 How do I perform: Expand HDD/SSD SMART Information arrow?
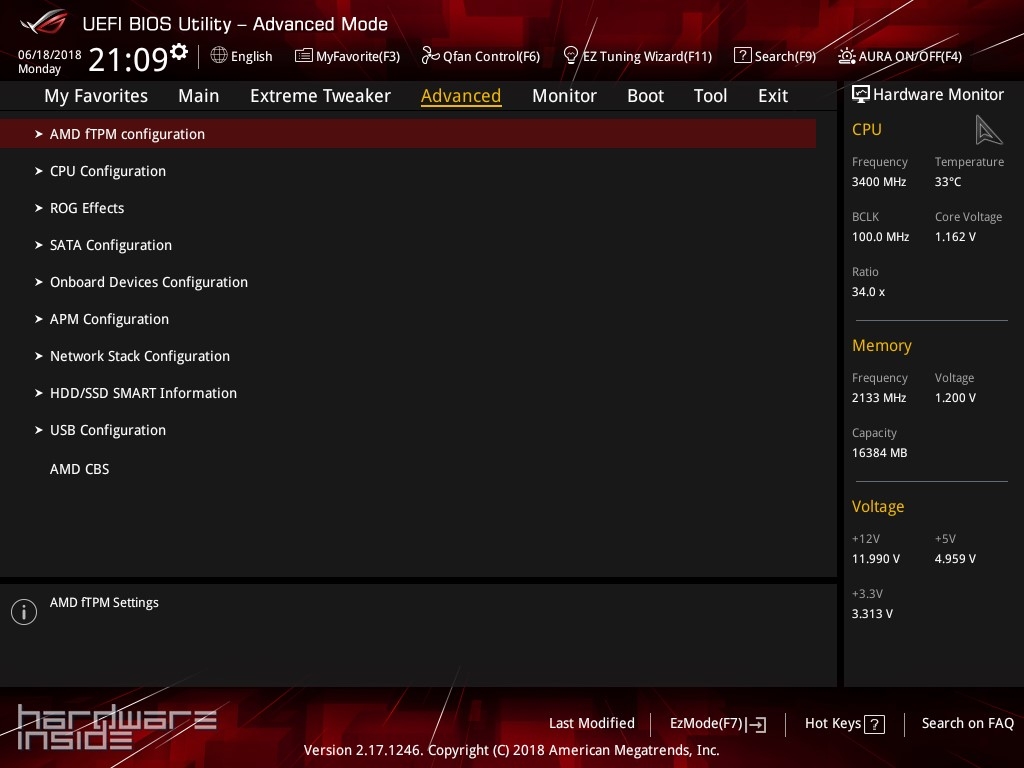[39, 393]
